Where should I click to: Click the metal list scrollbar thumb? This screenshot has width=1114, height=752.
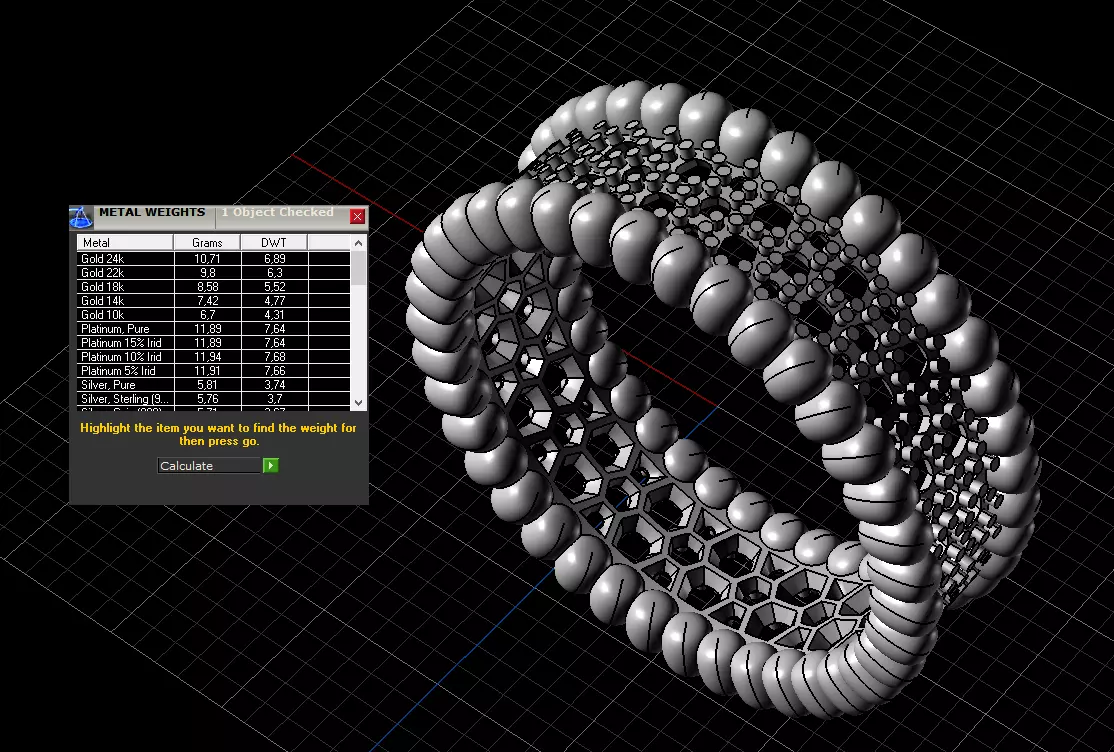359,268
